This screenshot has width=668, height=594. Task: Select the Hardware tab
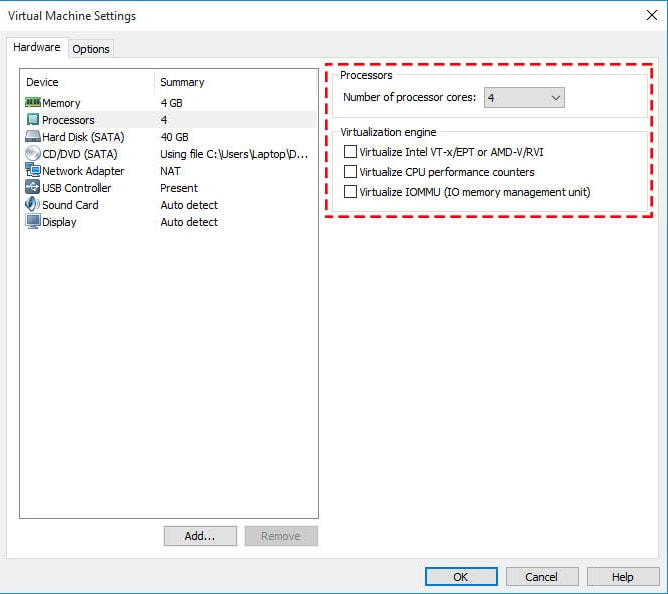pyautogui.click(x=37, y=48)
